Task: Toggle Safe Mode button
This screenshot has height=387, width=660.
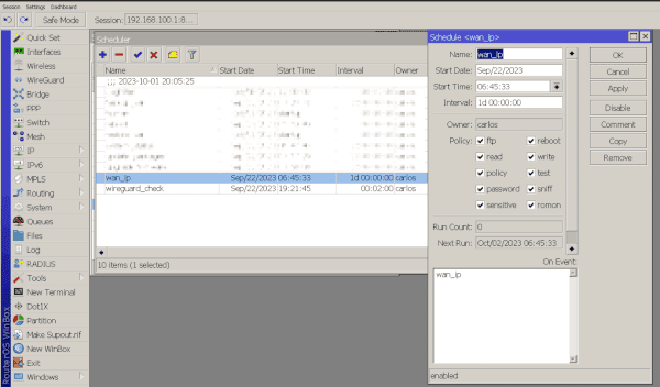Action: point(61,20)
